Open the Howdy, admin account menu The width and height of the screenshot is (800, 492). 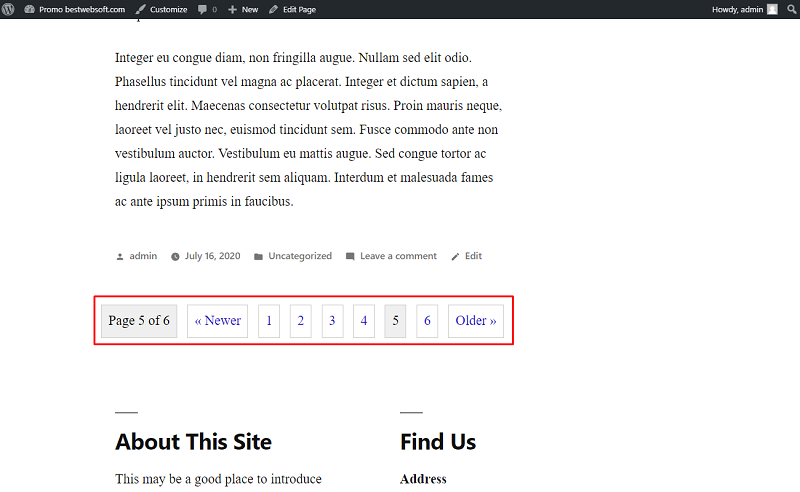pyautogui.click(x=744, y=9)
